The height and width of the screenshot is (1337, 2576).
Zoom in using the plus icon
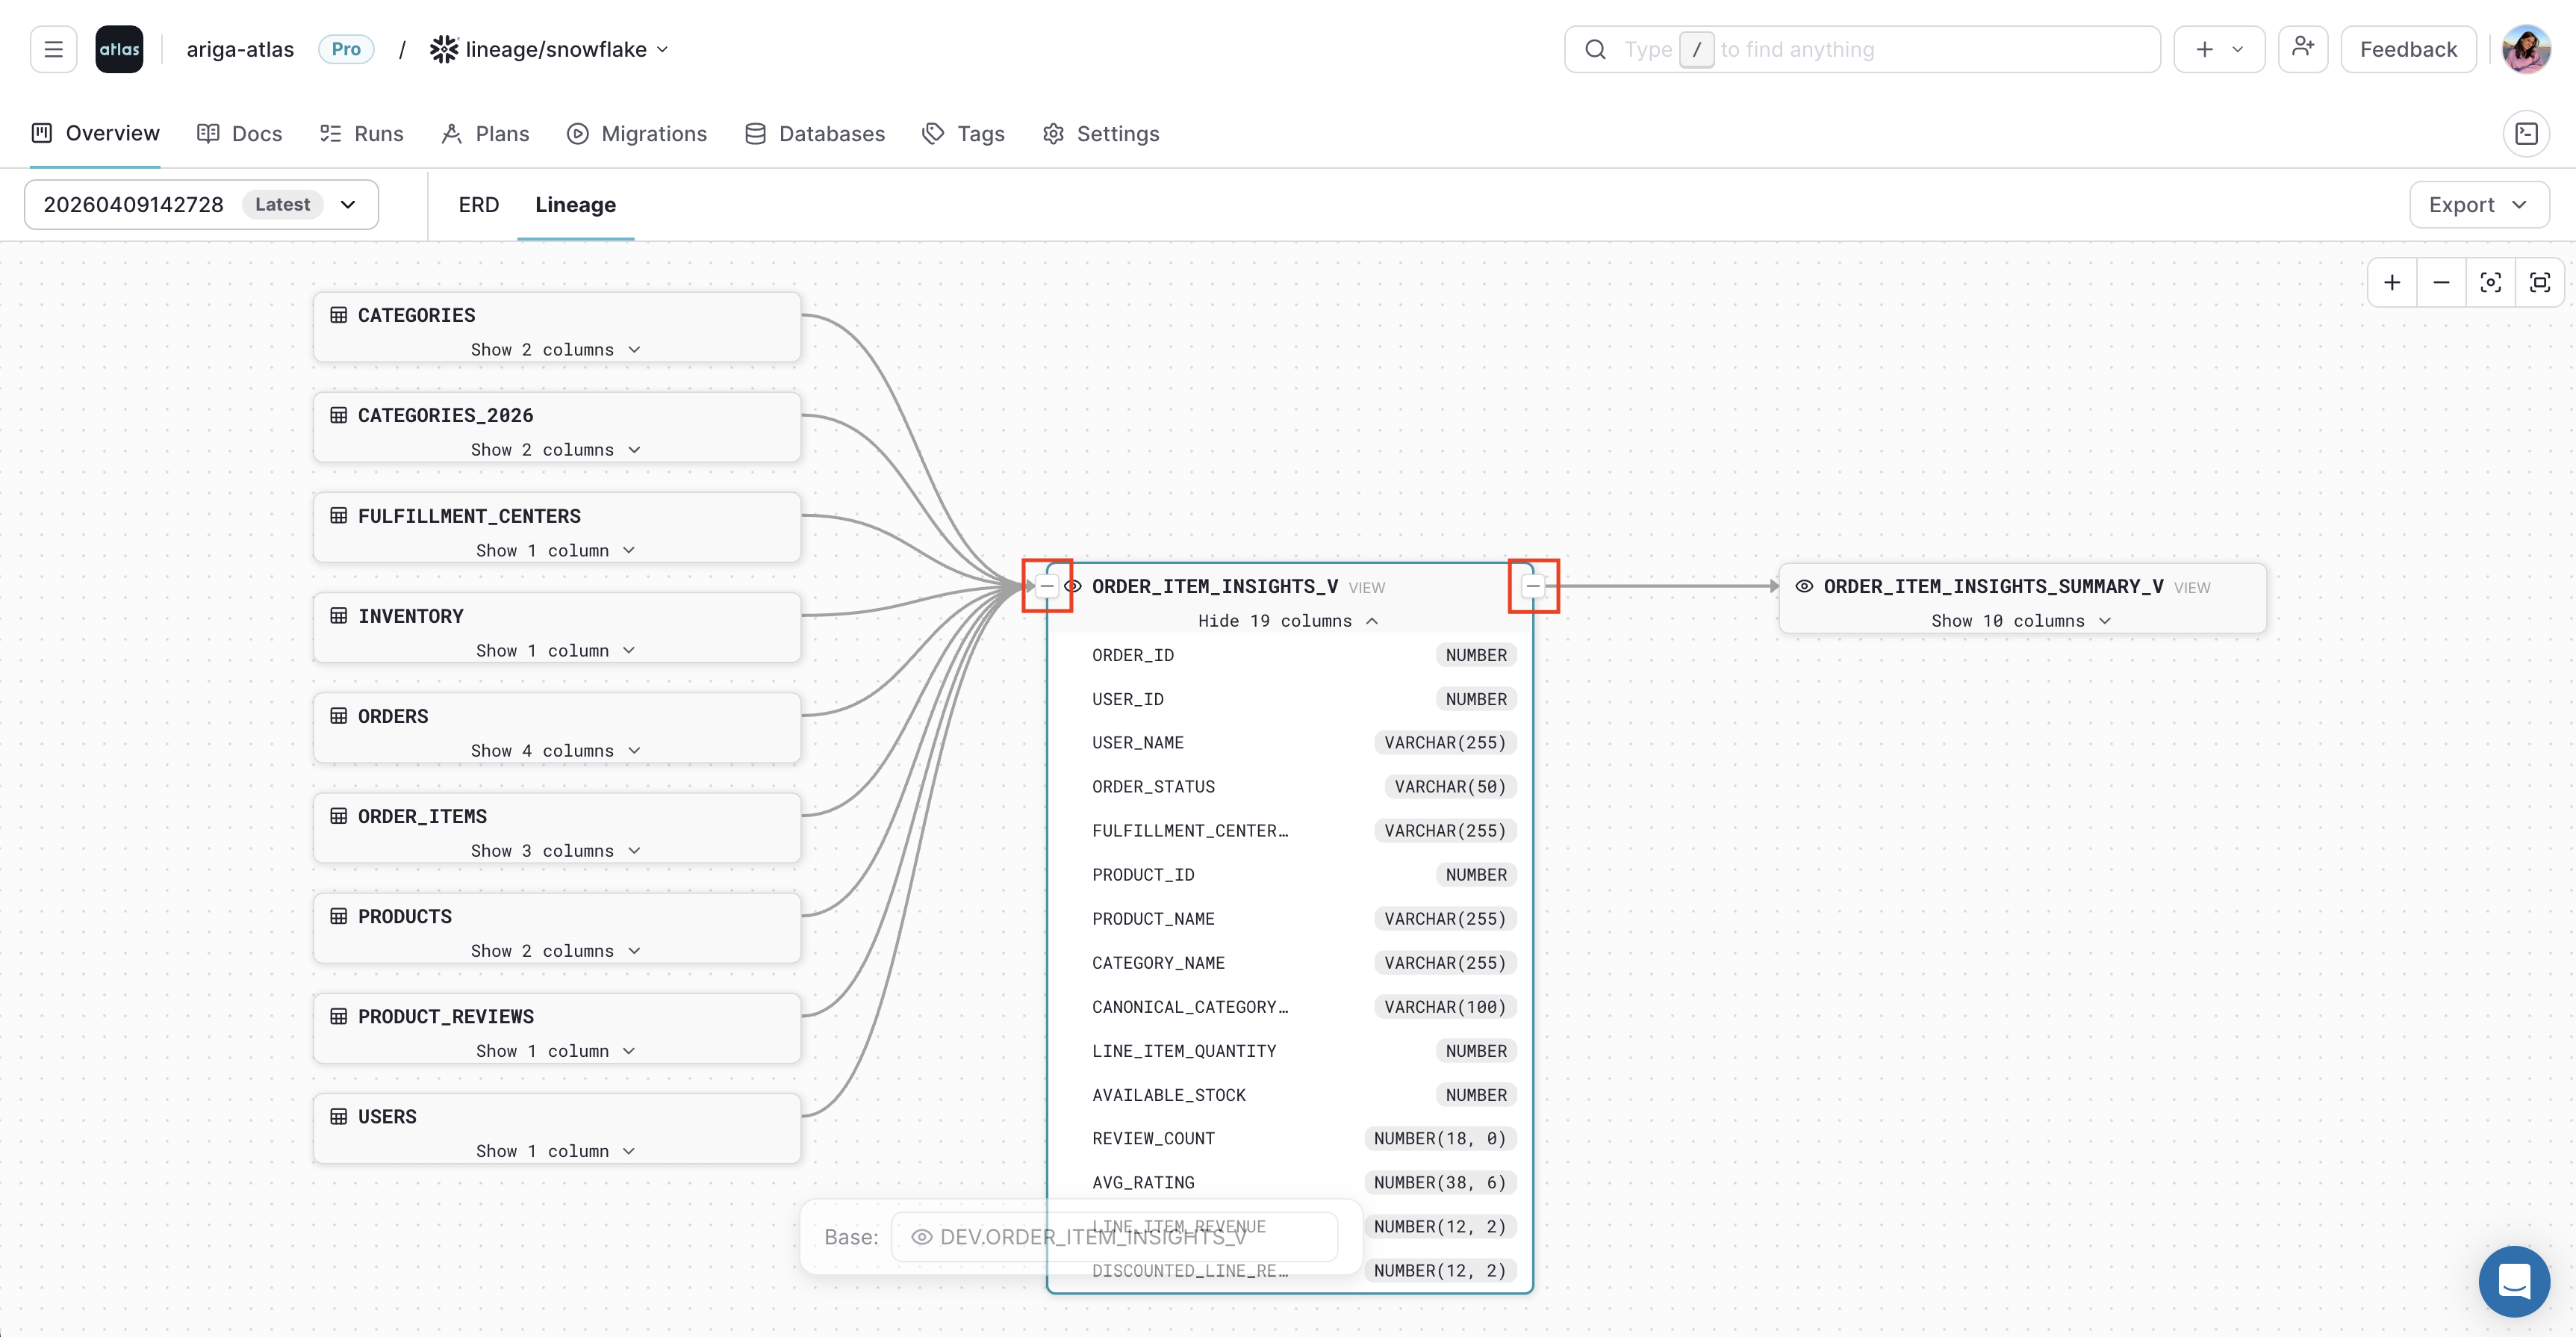point(2392,282)
